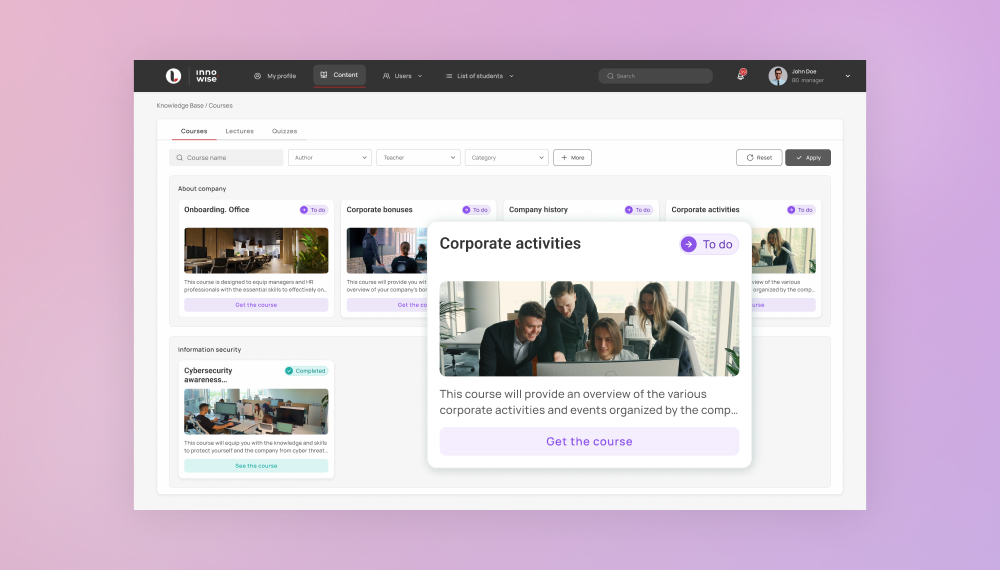Viewport: 1000px width, 570px height.
Task: Focus the header Search field
Action: click(x=656, y=76)
